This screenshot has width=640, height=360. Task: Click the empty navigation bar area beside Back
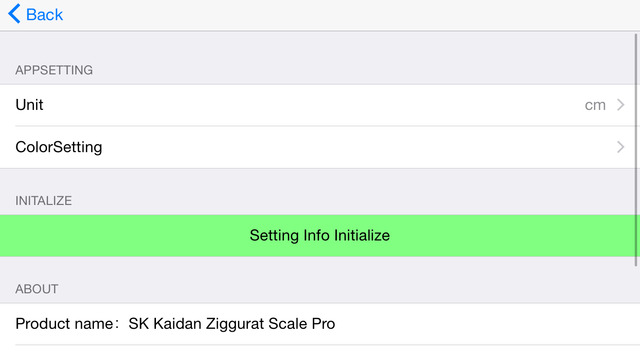click(351, 15)
